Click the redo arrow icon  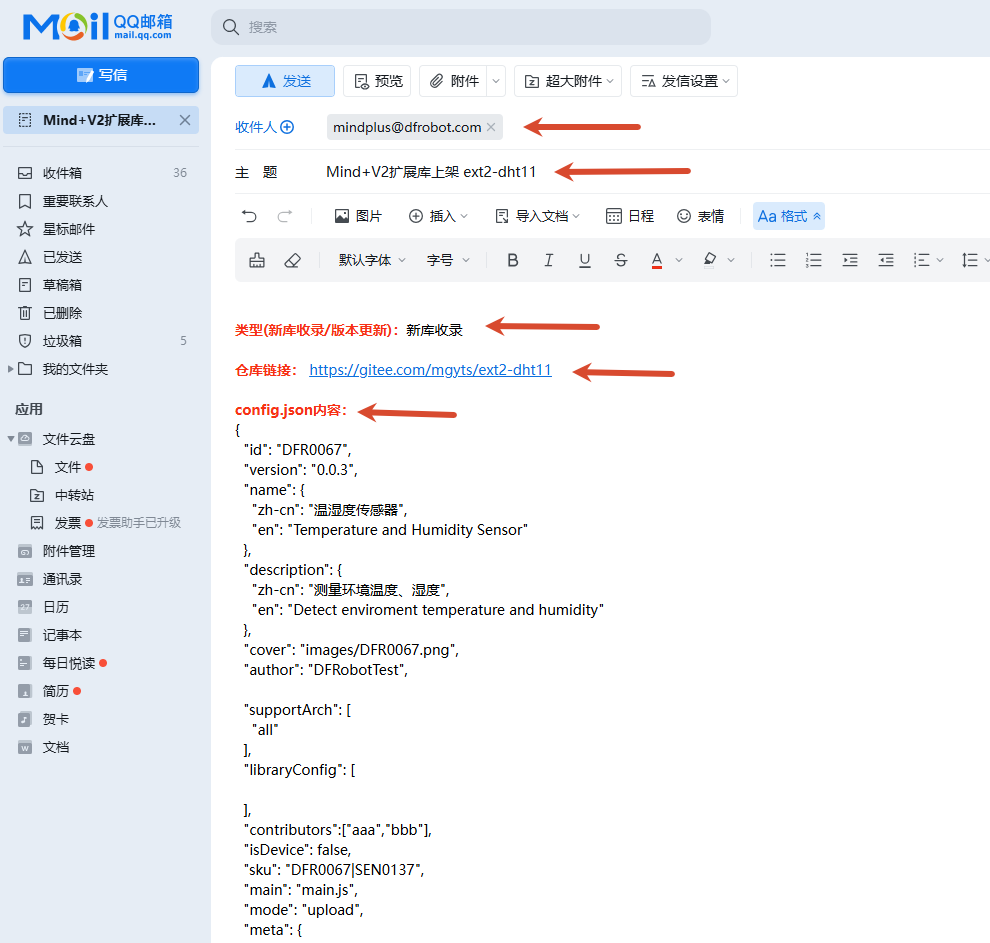coord(285,216)
